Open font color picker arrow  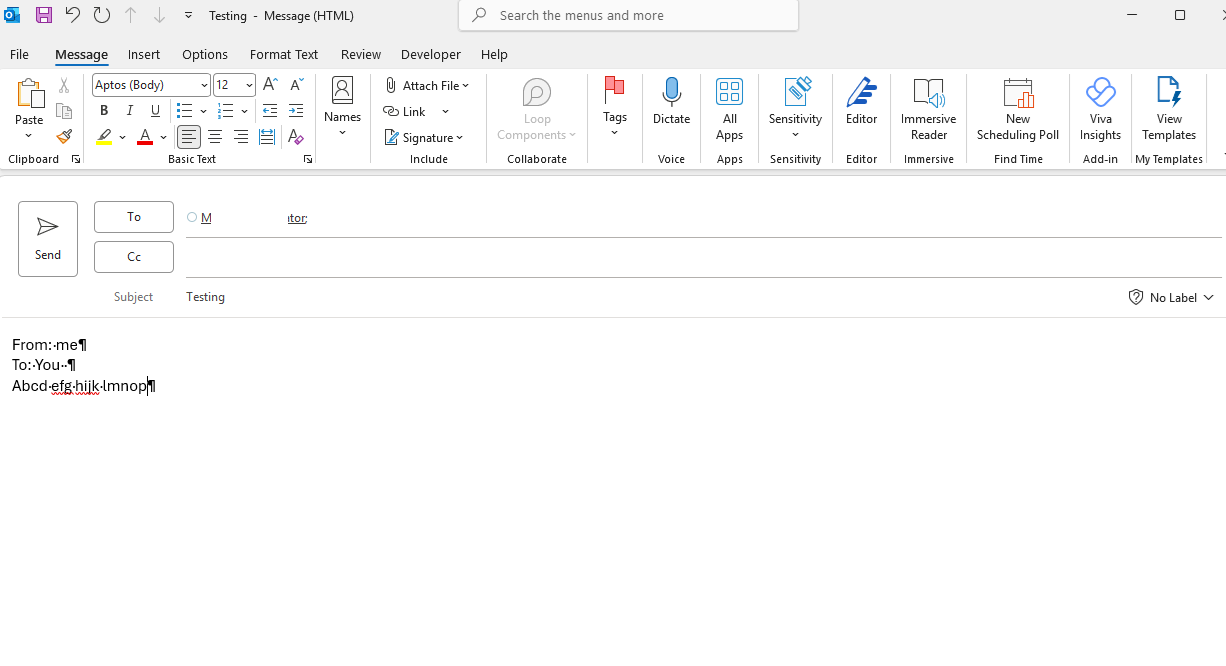(163, 137)
